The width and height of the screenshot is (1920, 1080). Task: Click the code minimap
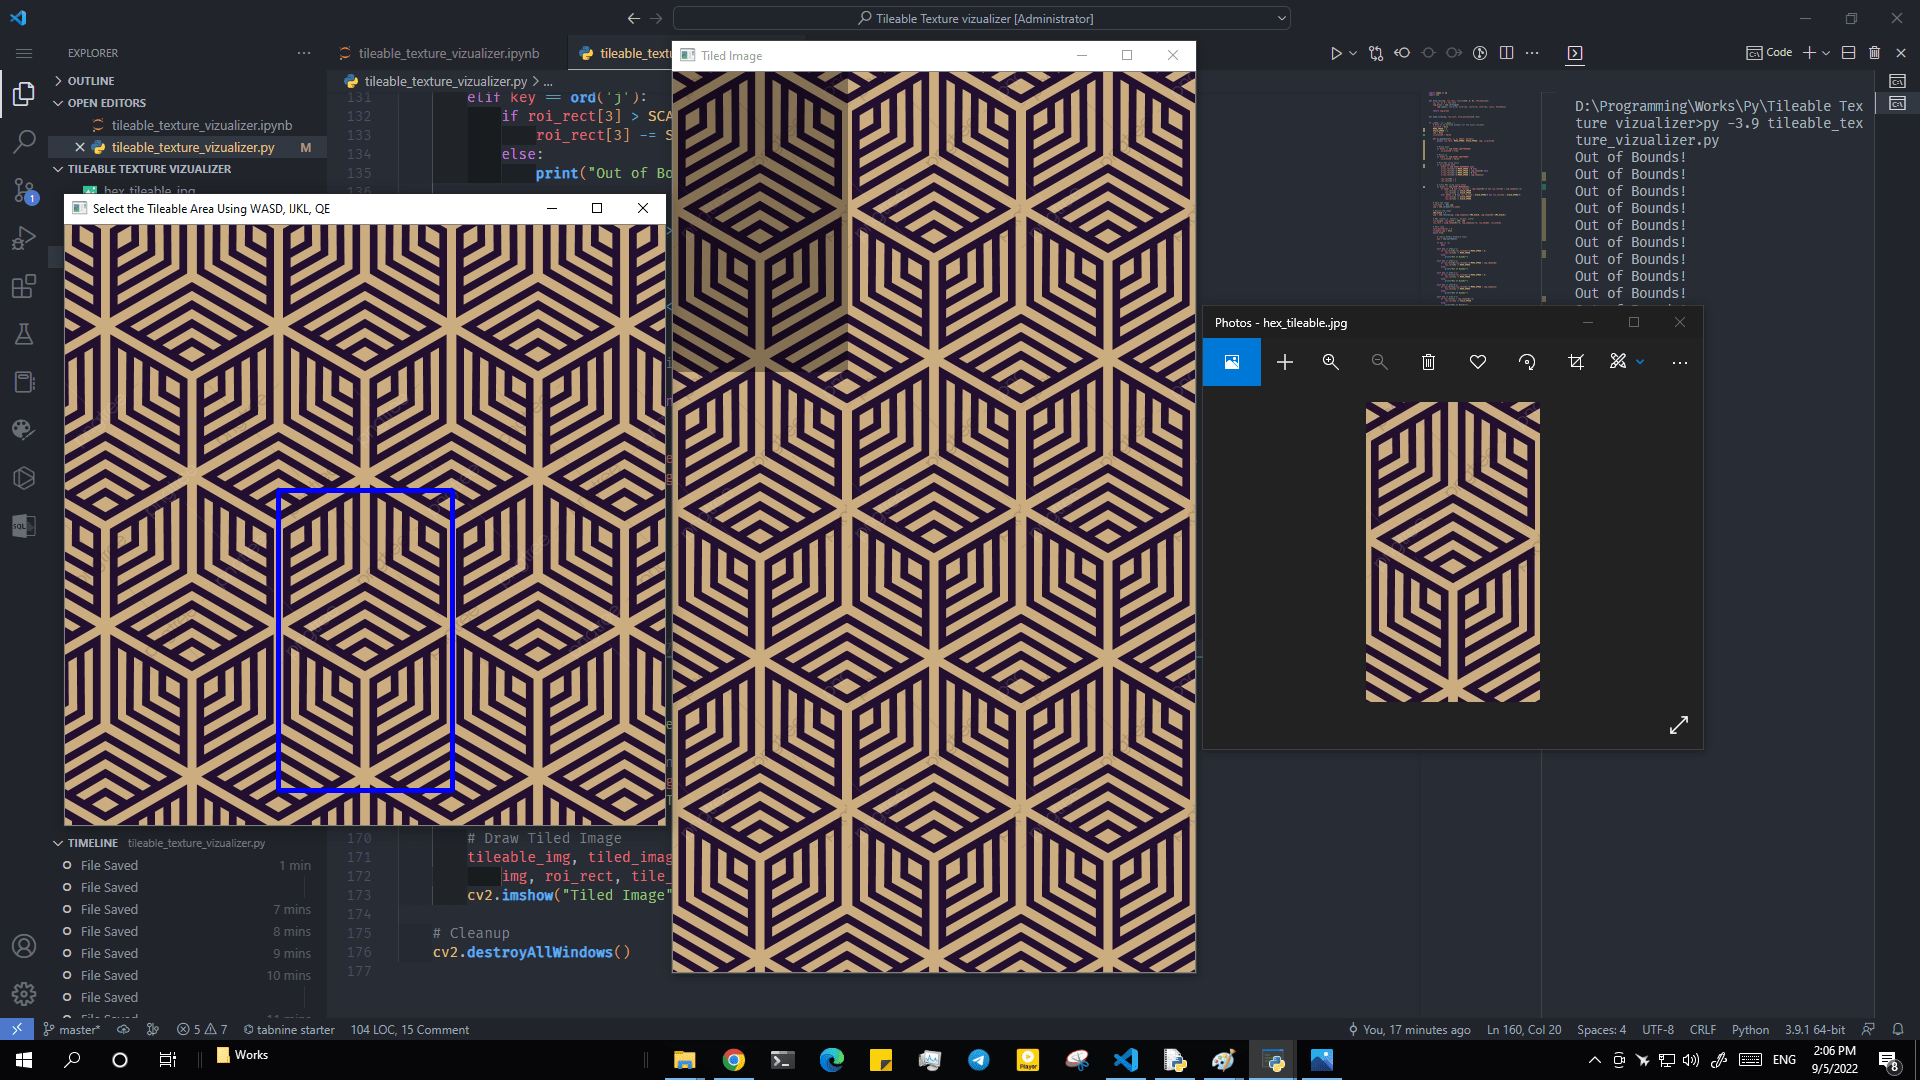coord(1480,200)
